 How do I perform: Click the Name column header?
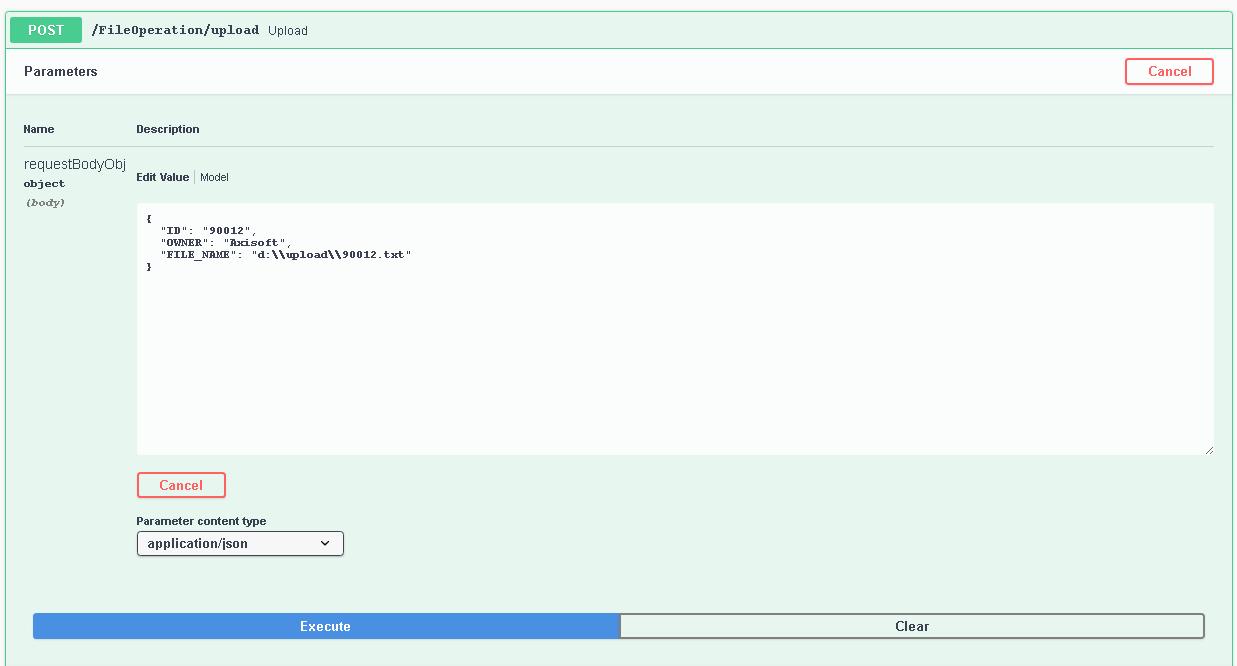[39, 129]
